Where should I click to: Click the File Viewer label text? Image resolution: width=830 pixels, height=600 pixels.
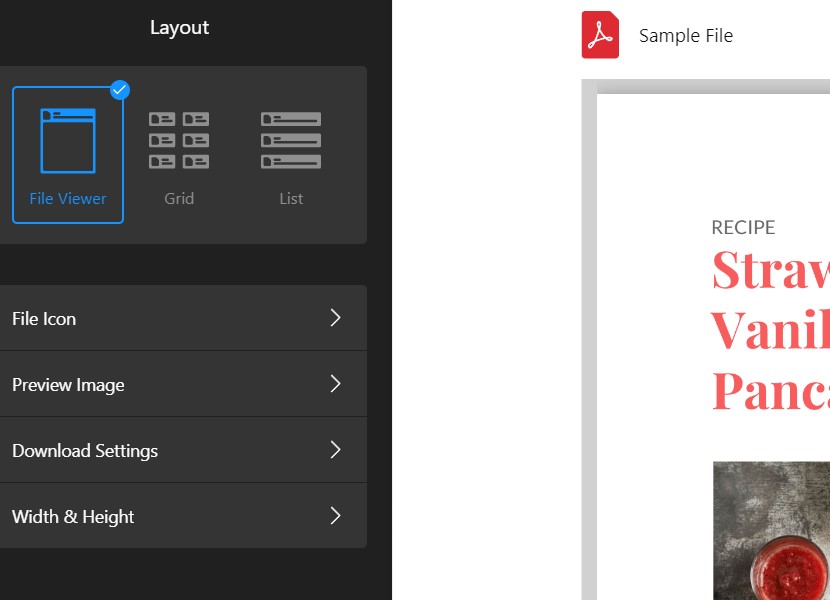click(x=68, y=198)
